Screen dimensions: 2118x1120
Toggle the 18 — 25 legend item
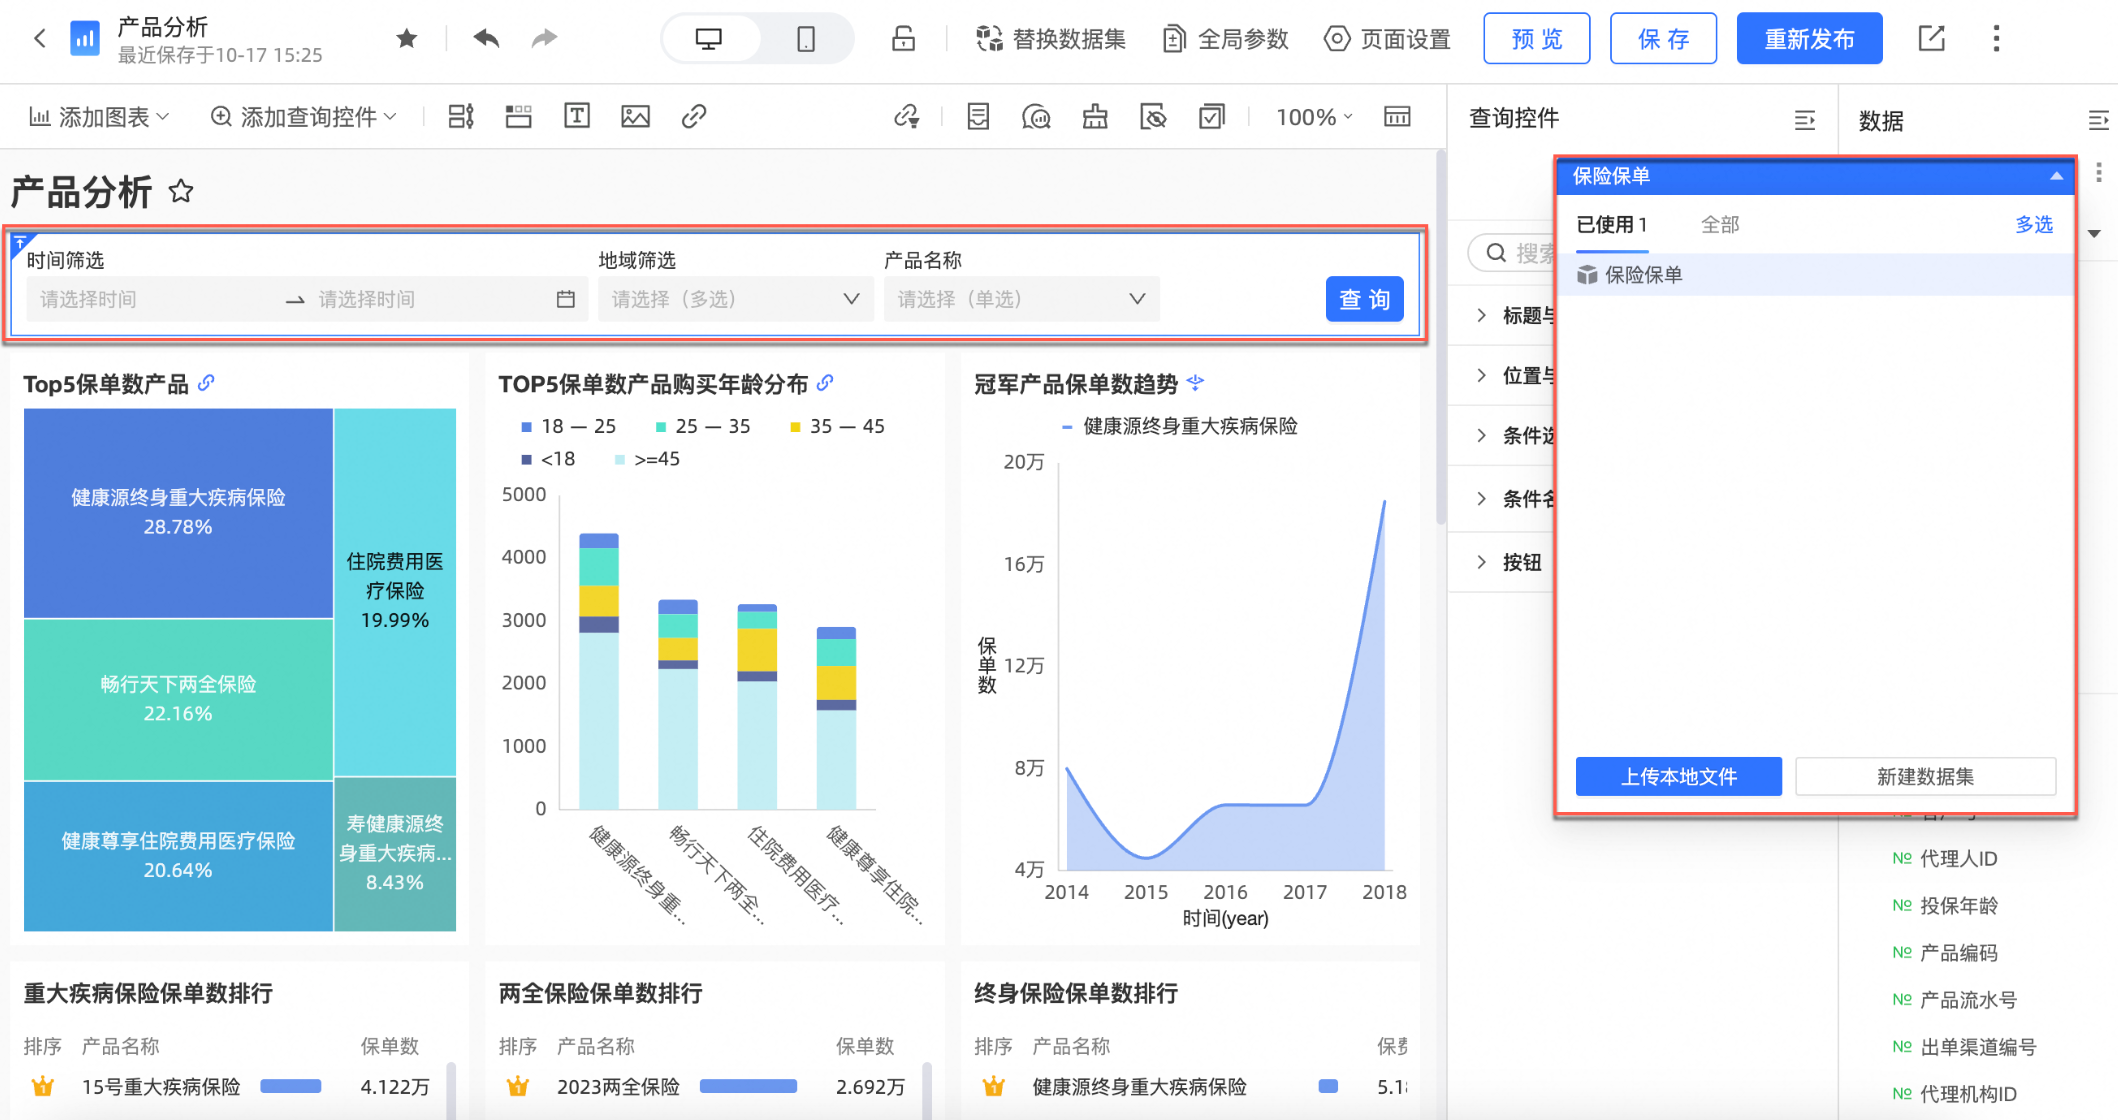coord(568,427)
